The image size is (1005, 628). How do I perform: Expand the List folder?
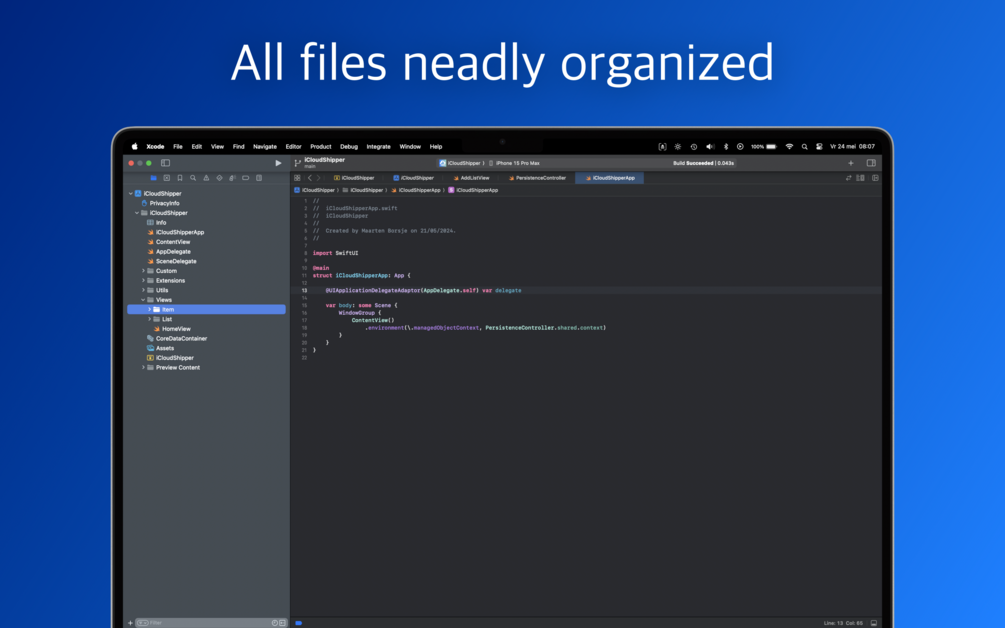[x=150, y=319]
